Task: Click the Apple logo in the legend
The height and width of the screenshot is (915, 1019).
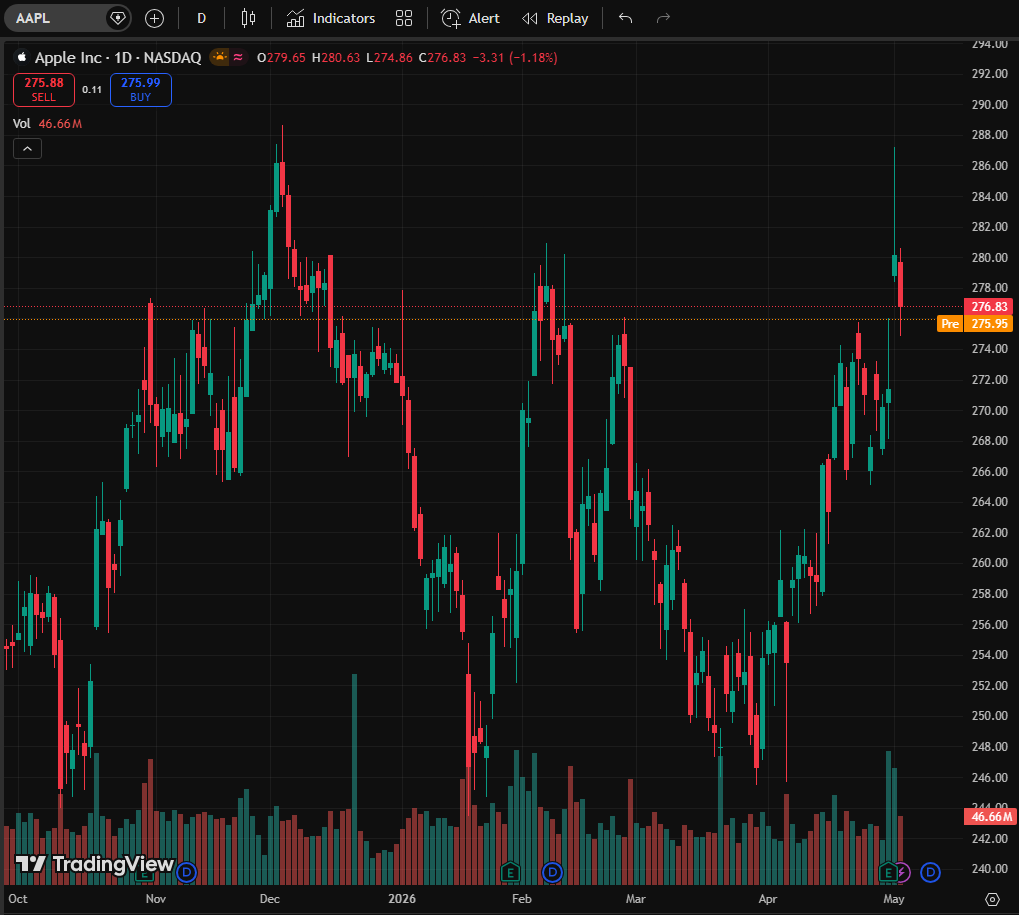Action: (21, 57)
